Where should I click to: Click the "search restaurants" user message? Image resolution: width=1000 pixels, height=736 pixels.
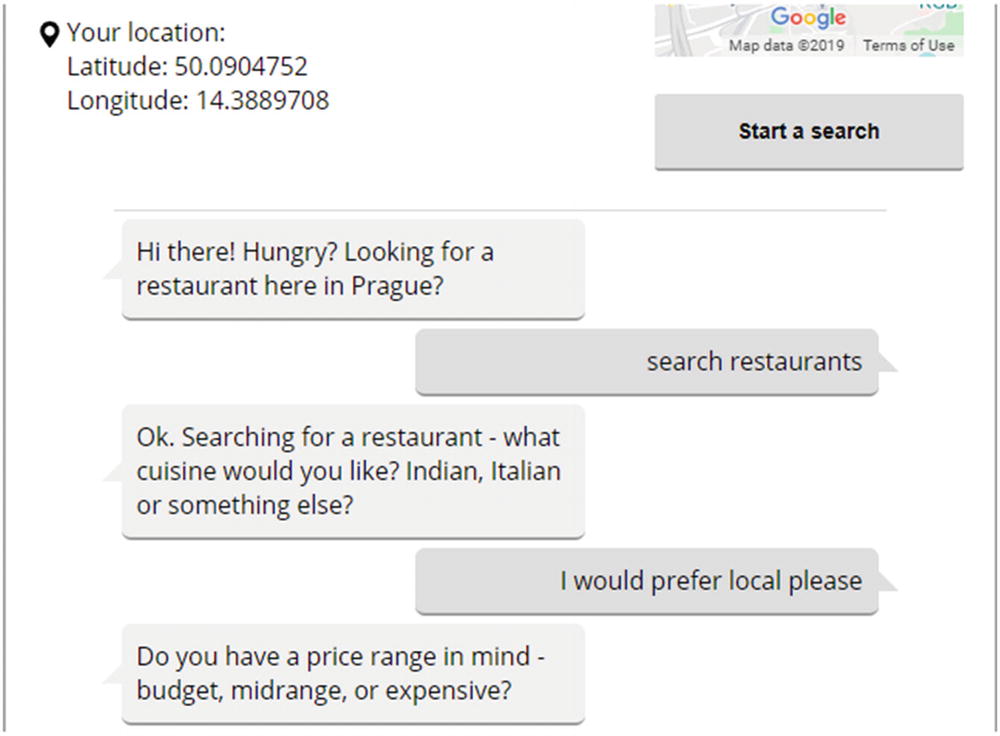point(754,361)
